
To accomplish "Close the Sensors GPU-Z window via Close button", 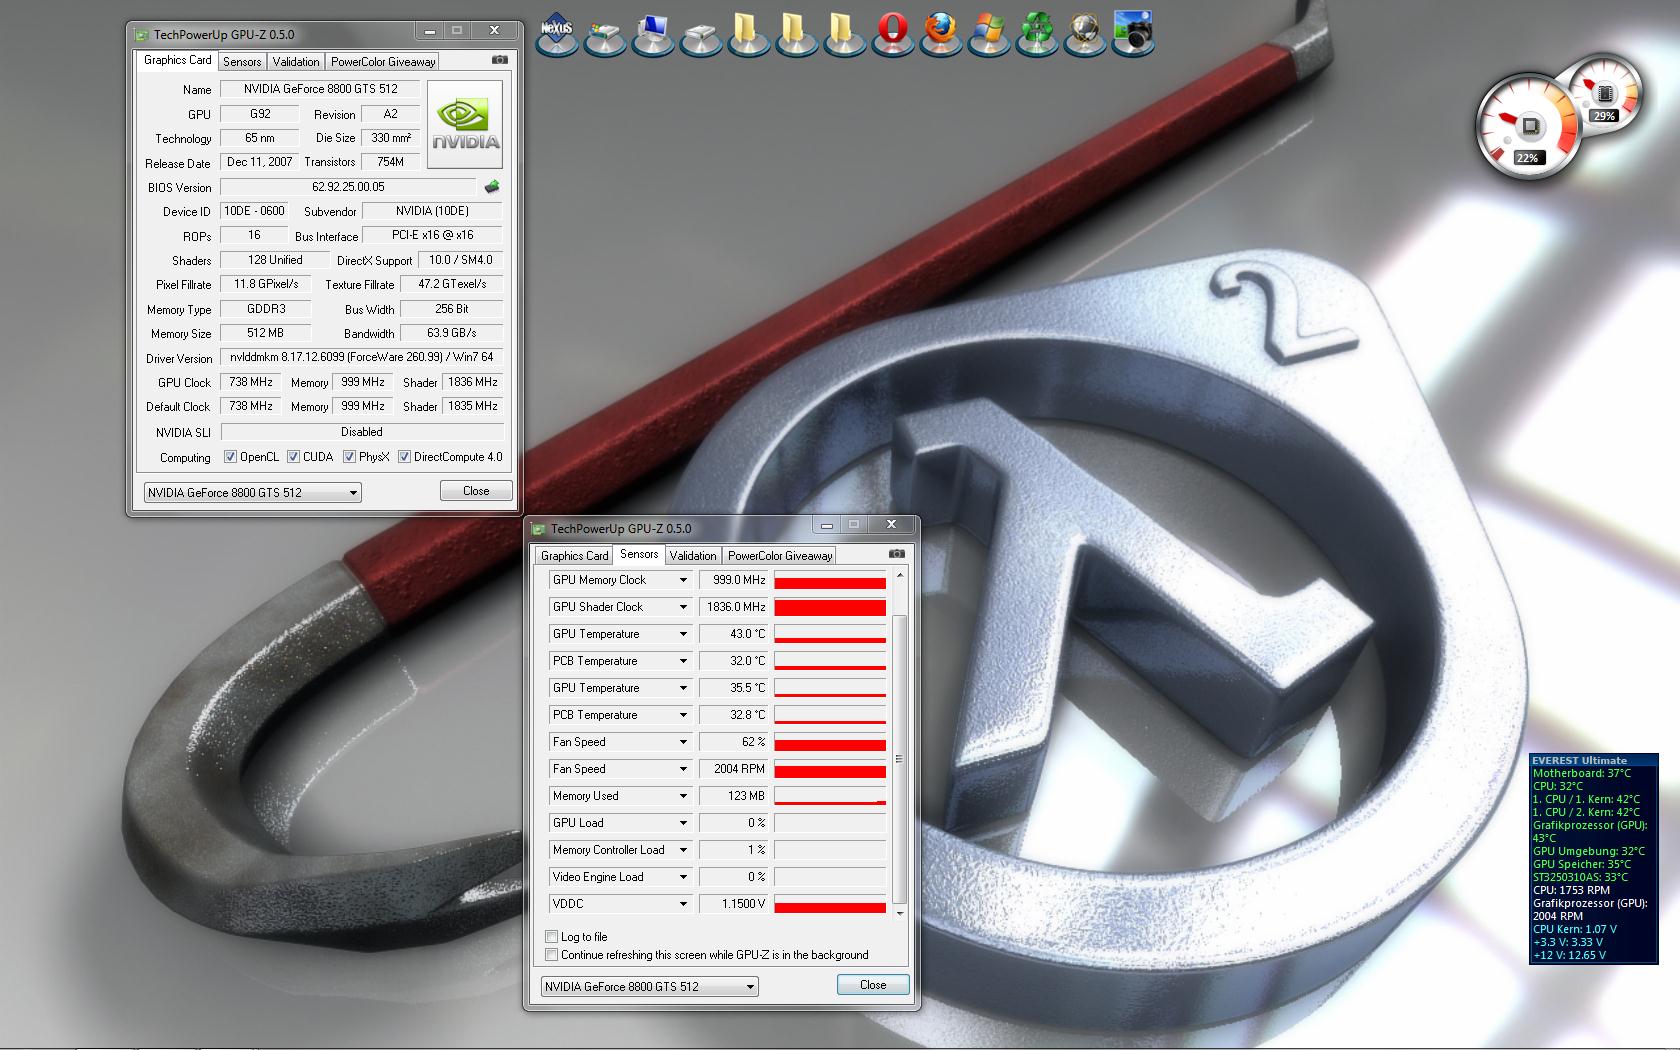I will 873,985.
